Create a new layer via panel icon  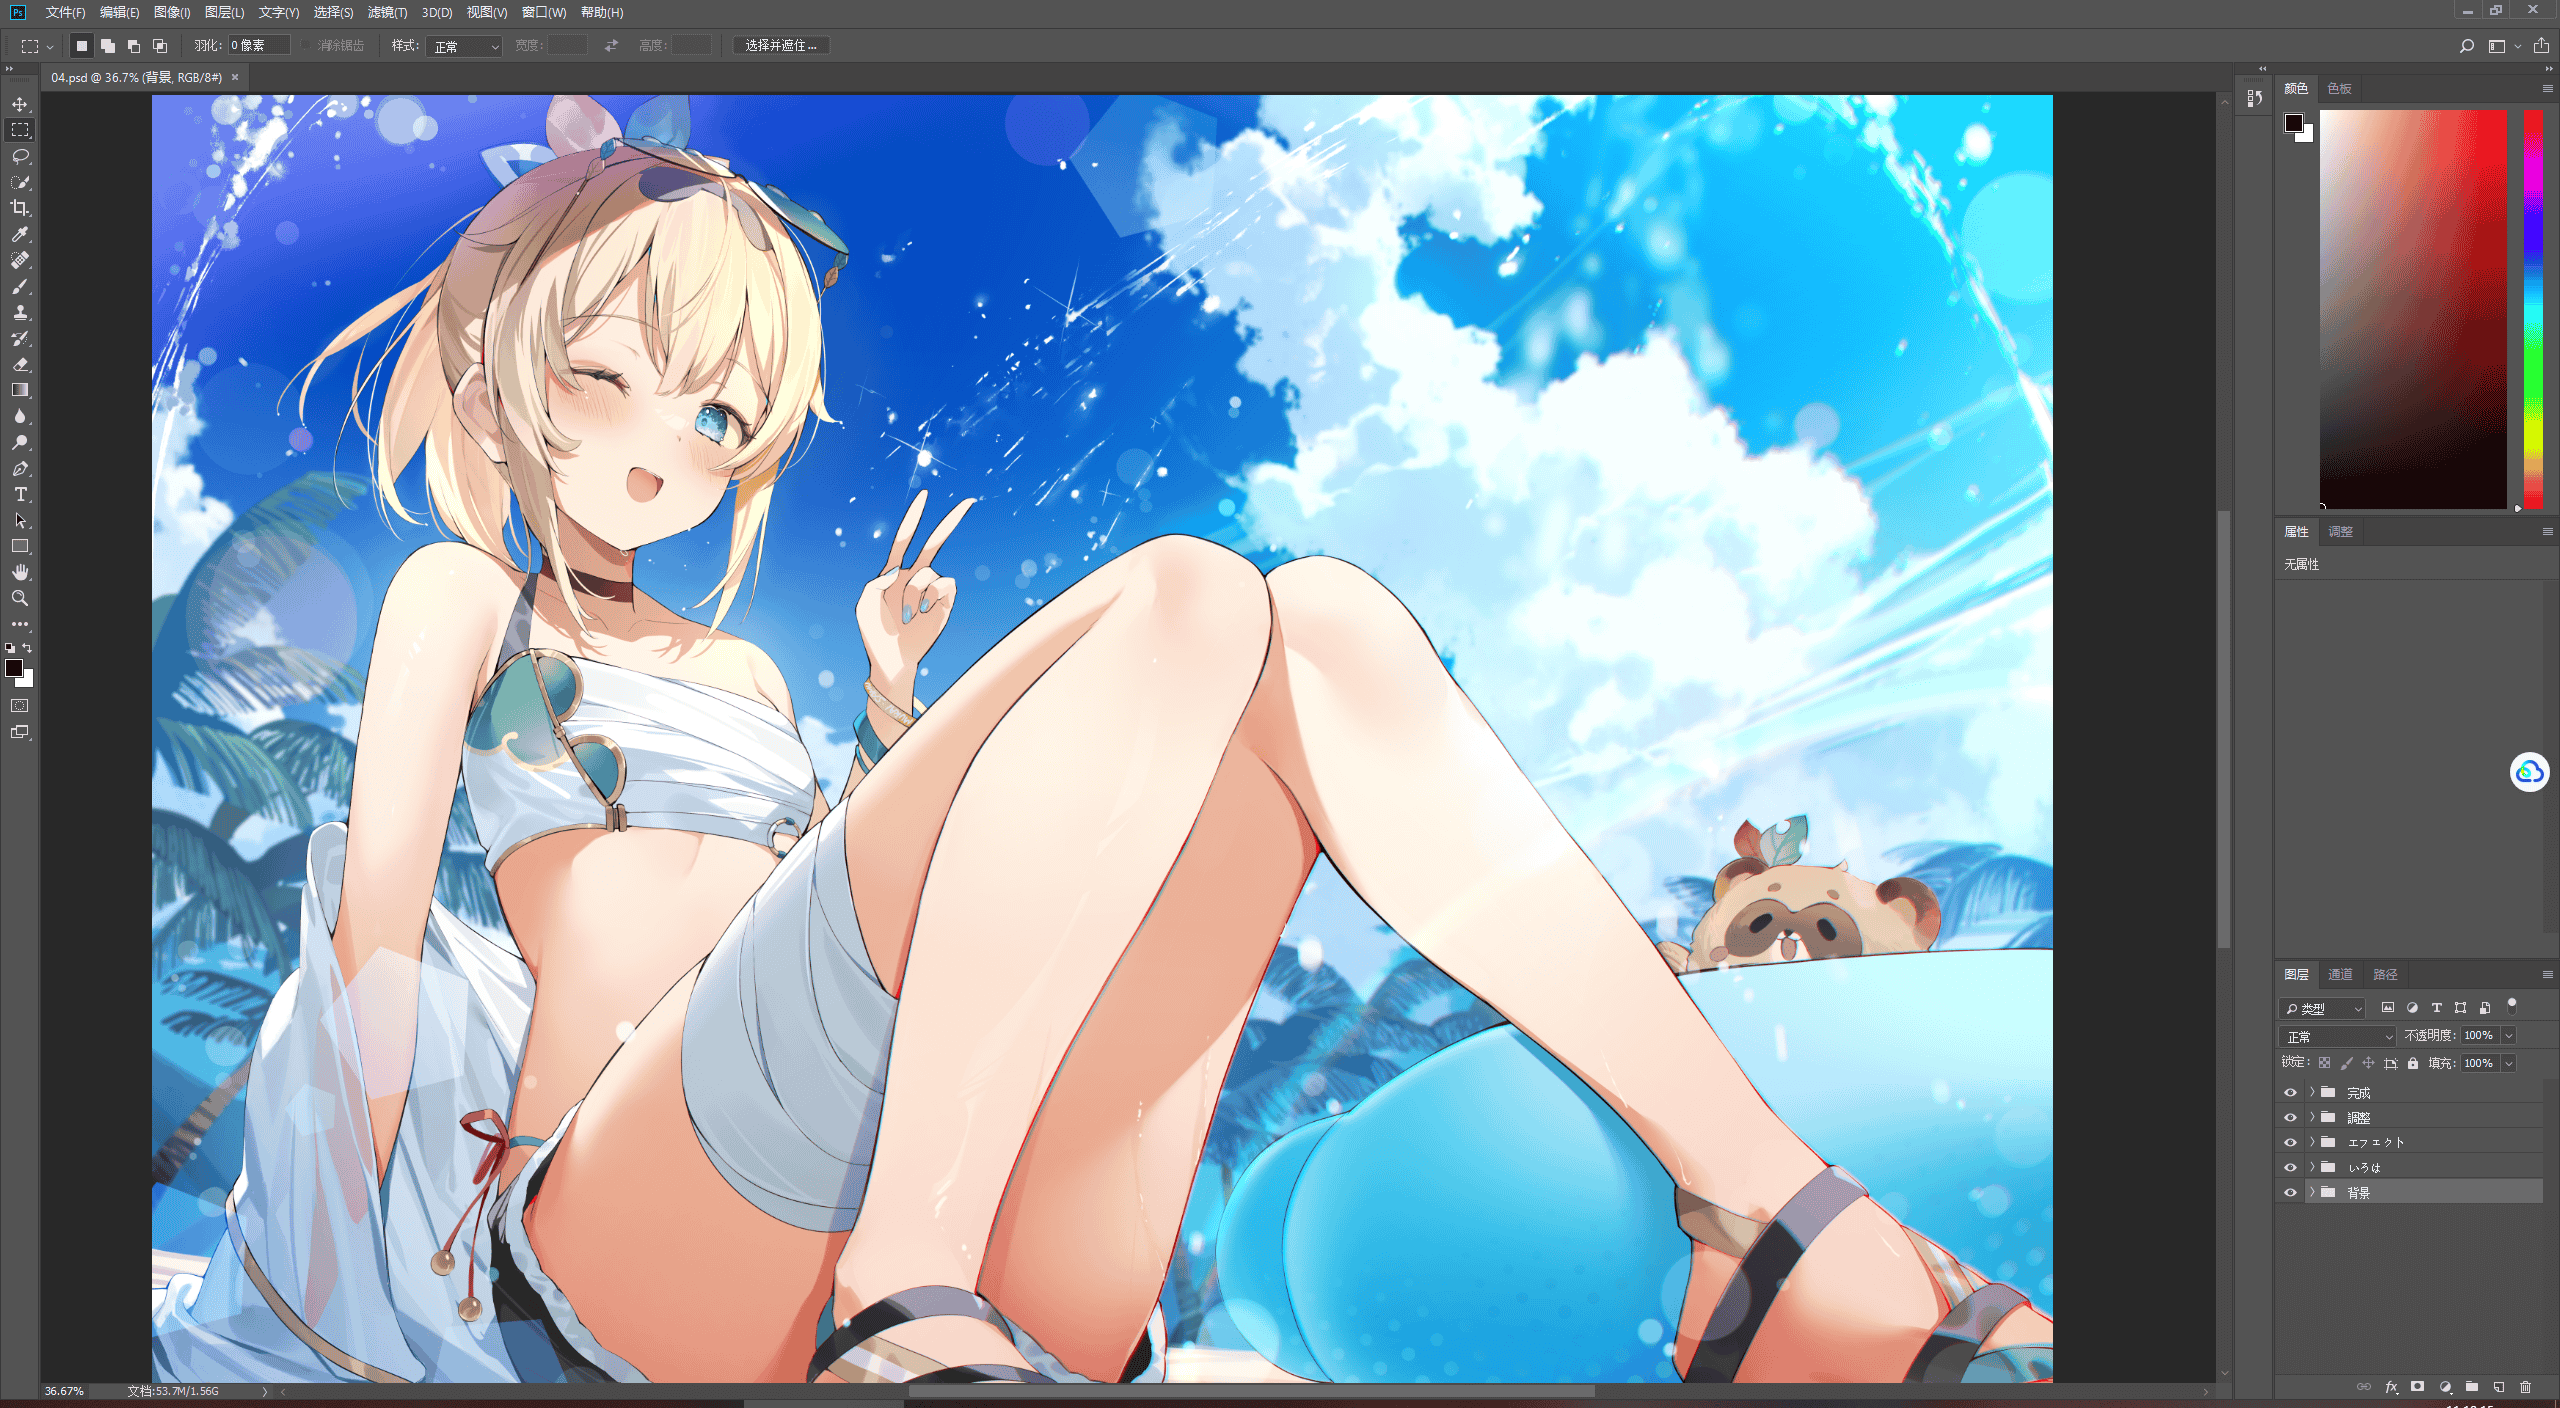tap(2499, 1387)
